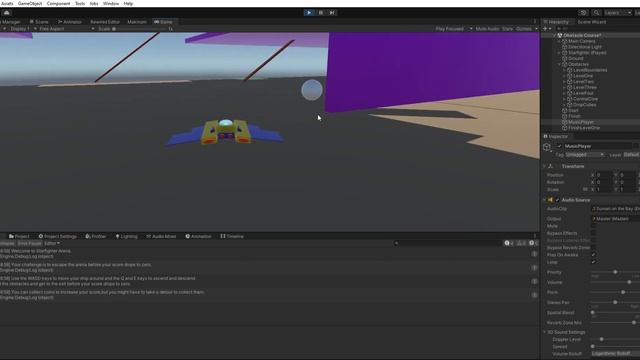Open the Component menu
The width and height of the screenshot is (640, 360).
point(58,3)
